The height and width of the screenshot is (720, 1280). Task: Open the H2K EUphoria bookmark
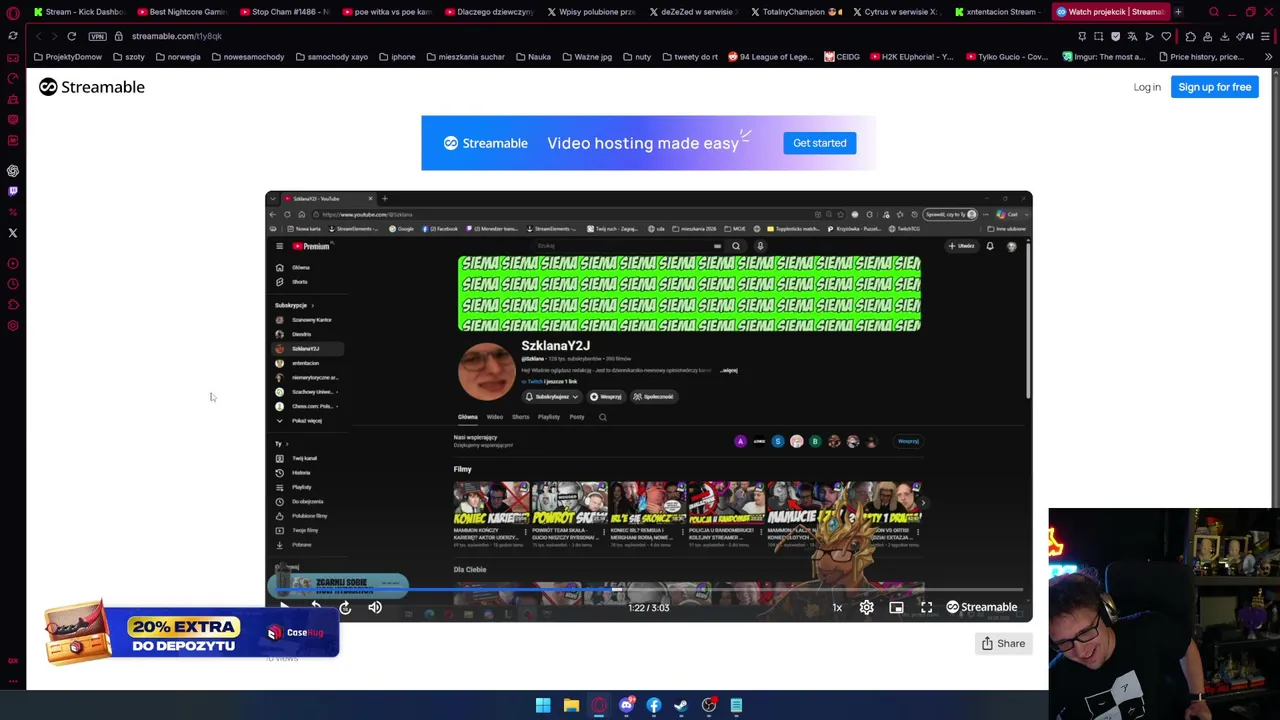[x=911, y=57]
